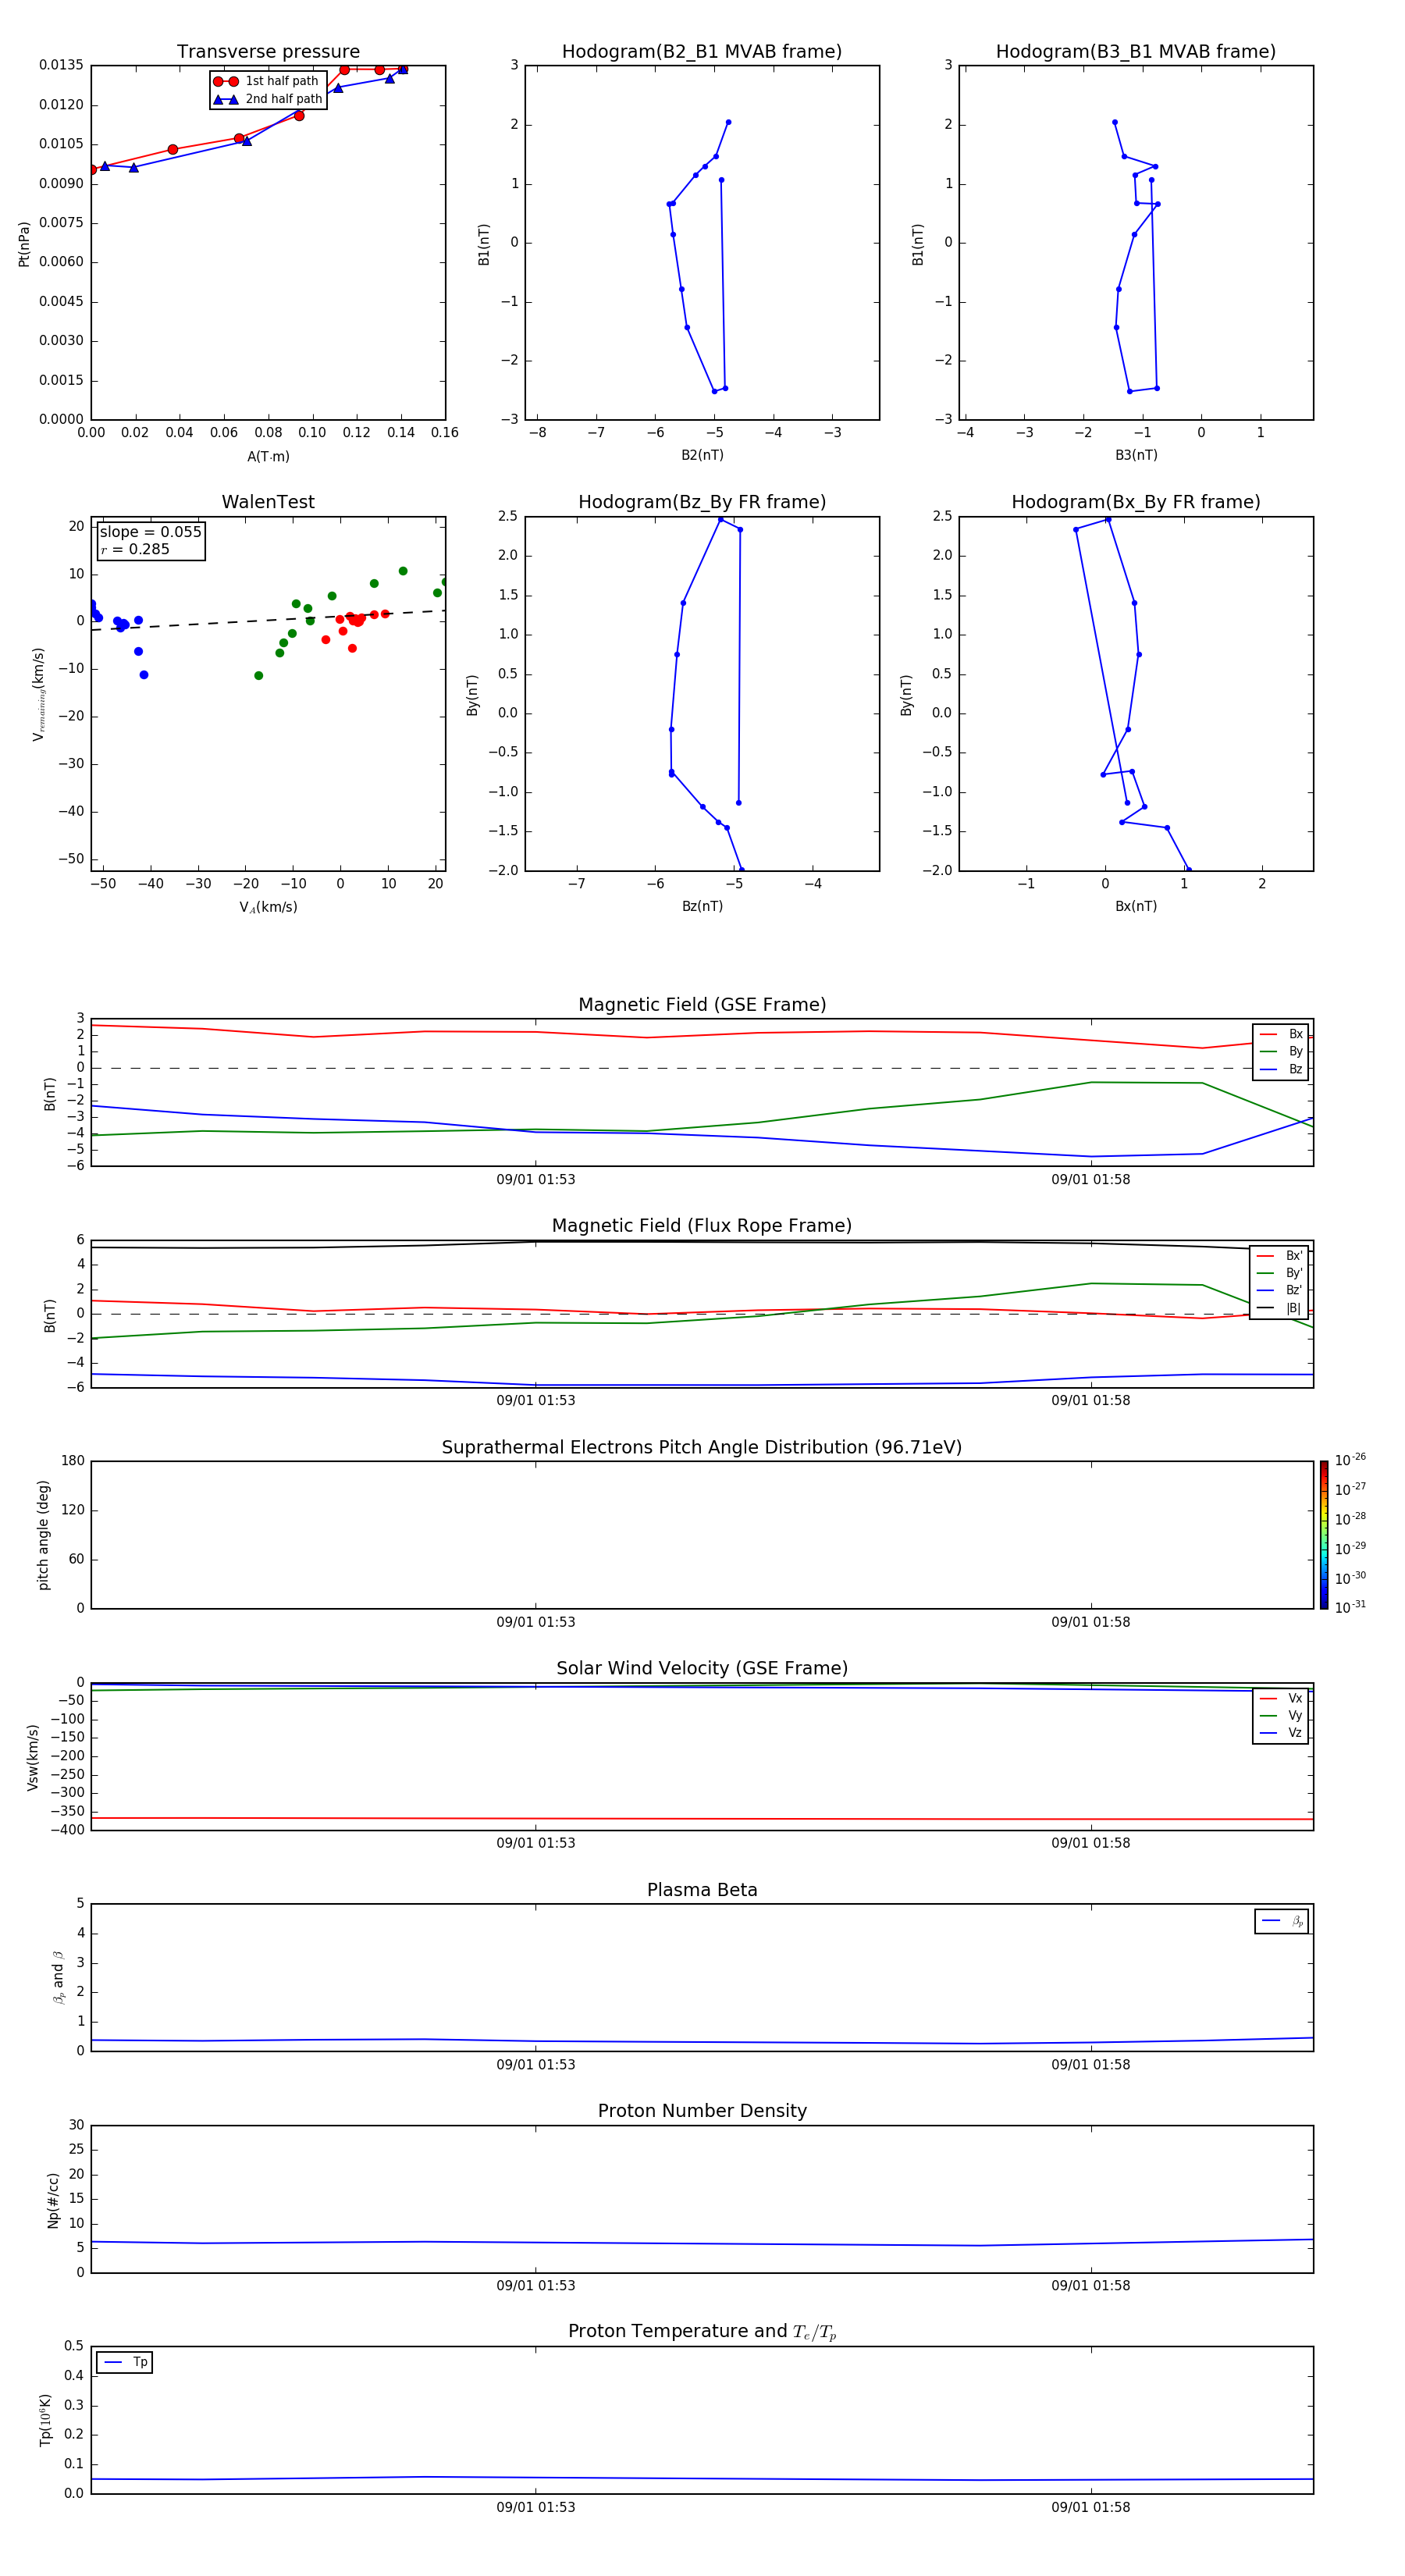Select the 'Tp' legend entry
Screen dimensions: 1405x2576
pyautogui.click(x=125, y=2362)
